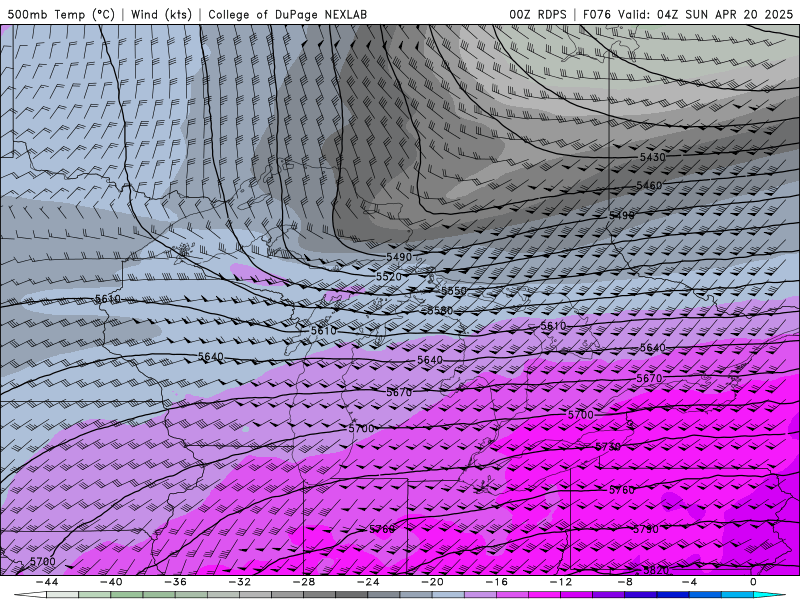Click the "500mb Temp (°C)" title text

(61, 14)
